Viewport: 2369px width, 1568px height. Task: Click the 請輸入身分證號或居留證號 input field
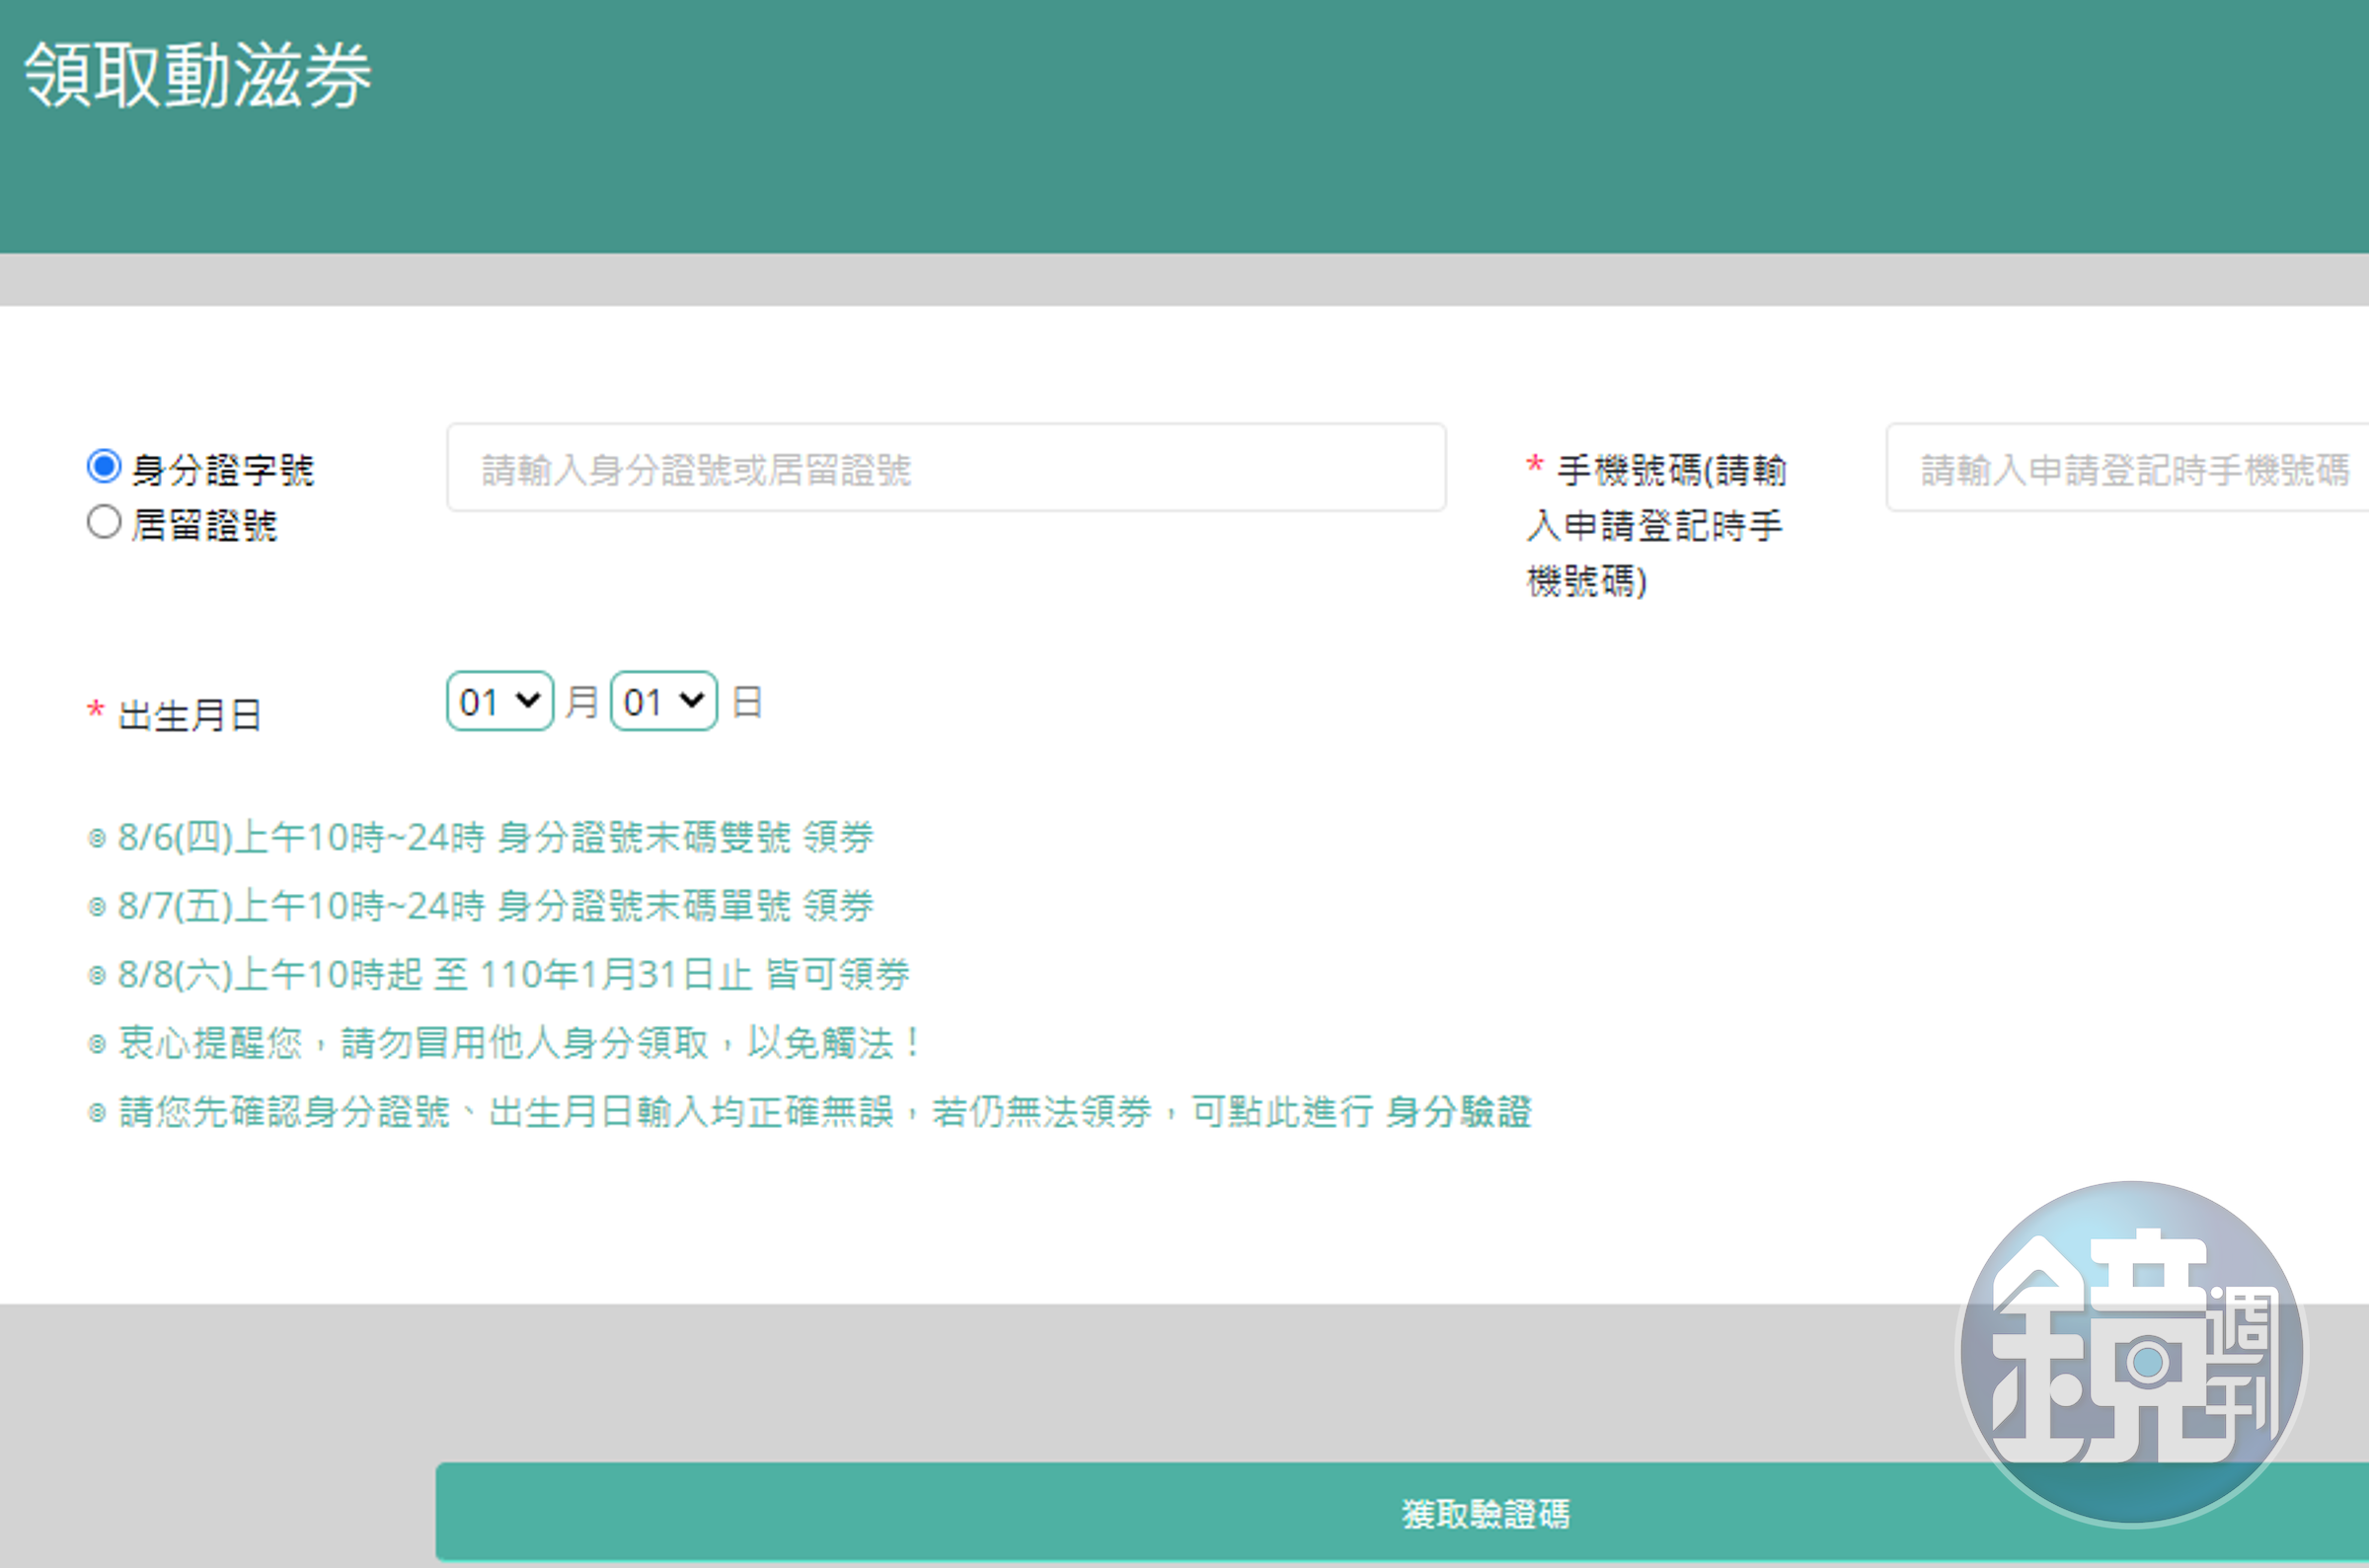(x=946, y=468)
